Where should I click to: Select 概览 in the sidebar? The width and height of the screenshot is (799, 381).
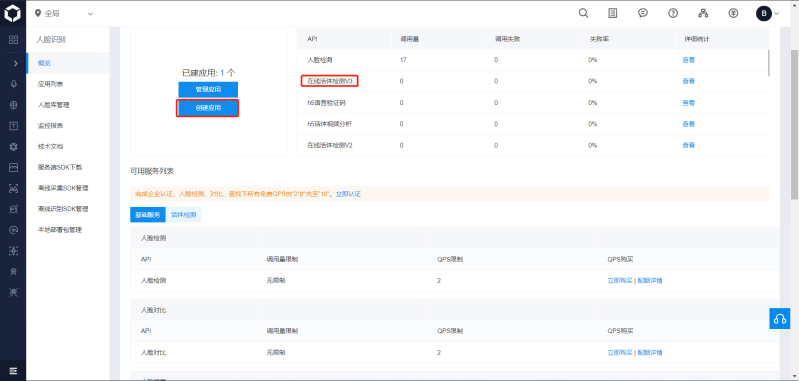tap(68, 63)
